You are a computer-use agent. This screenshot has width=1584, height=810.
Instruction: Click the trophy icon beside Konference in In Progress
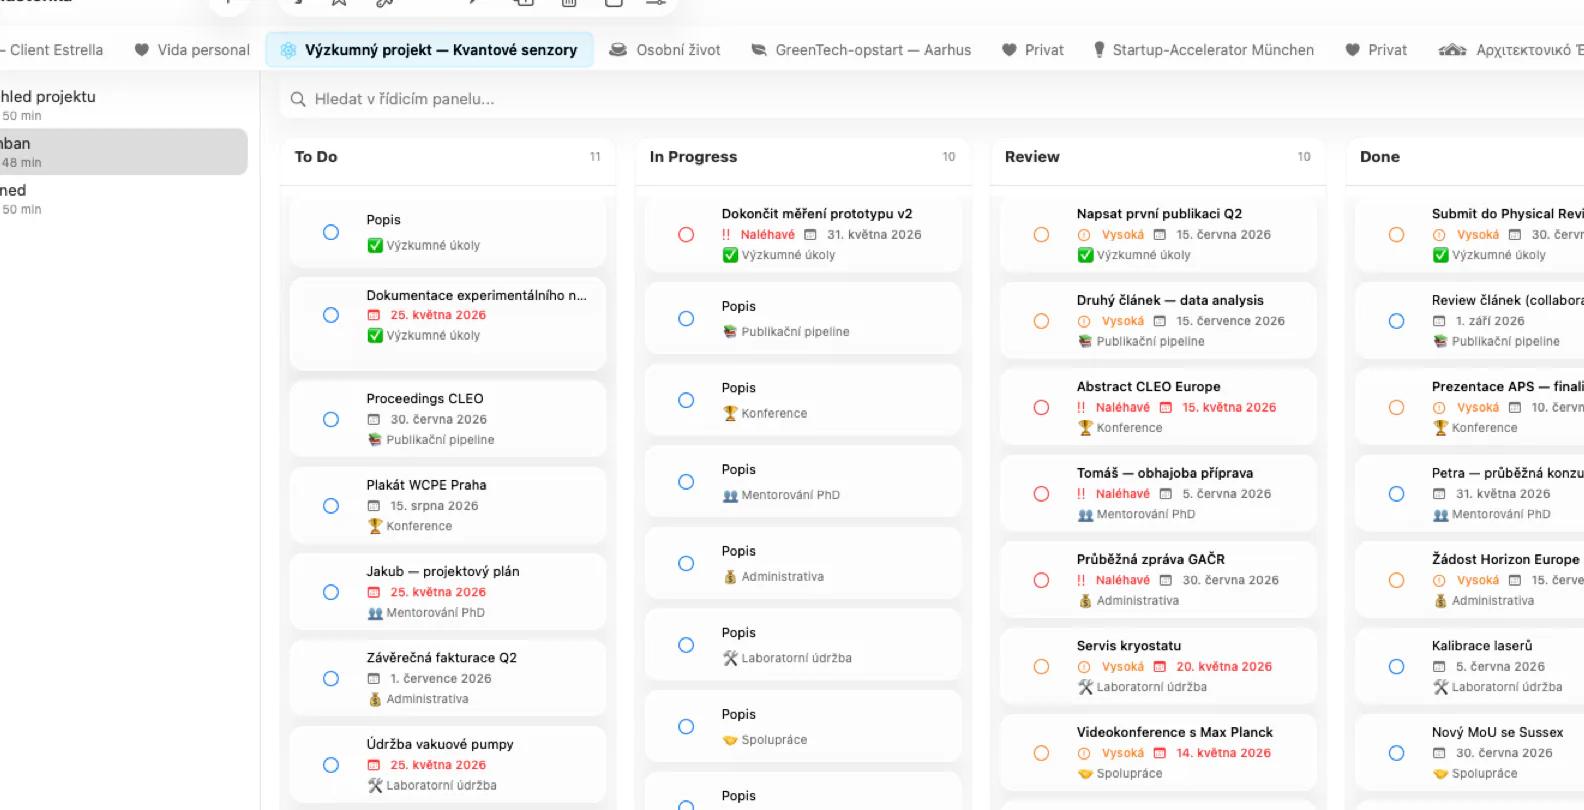pos(730,413)
